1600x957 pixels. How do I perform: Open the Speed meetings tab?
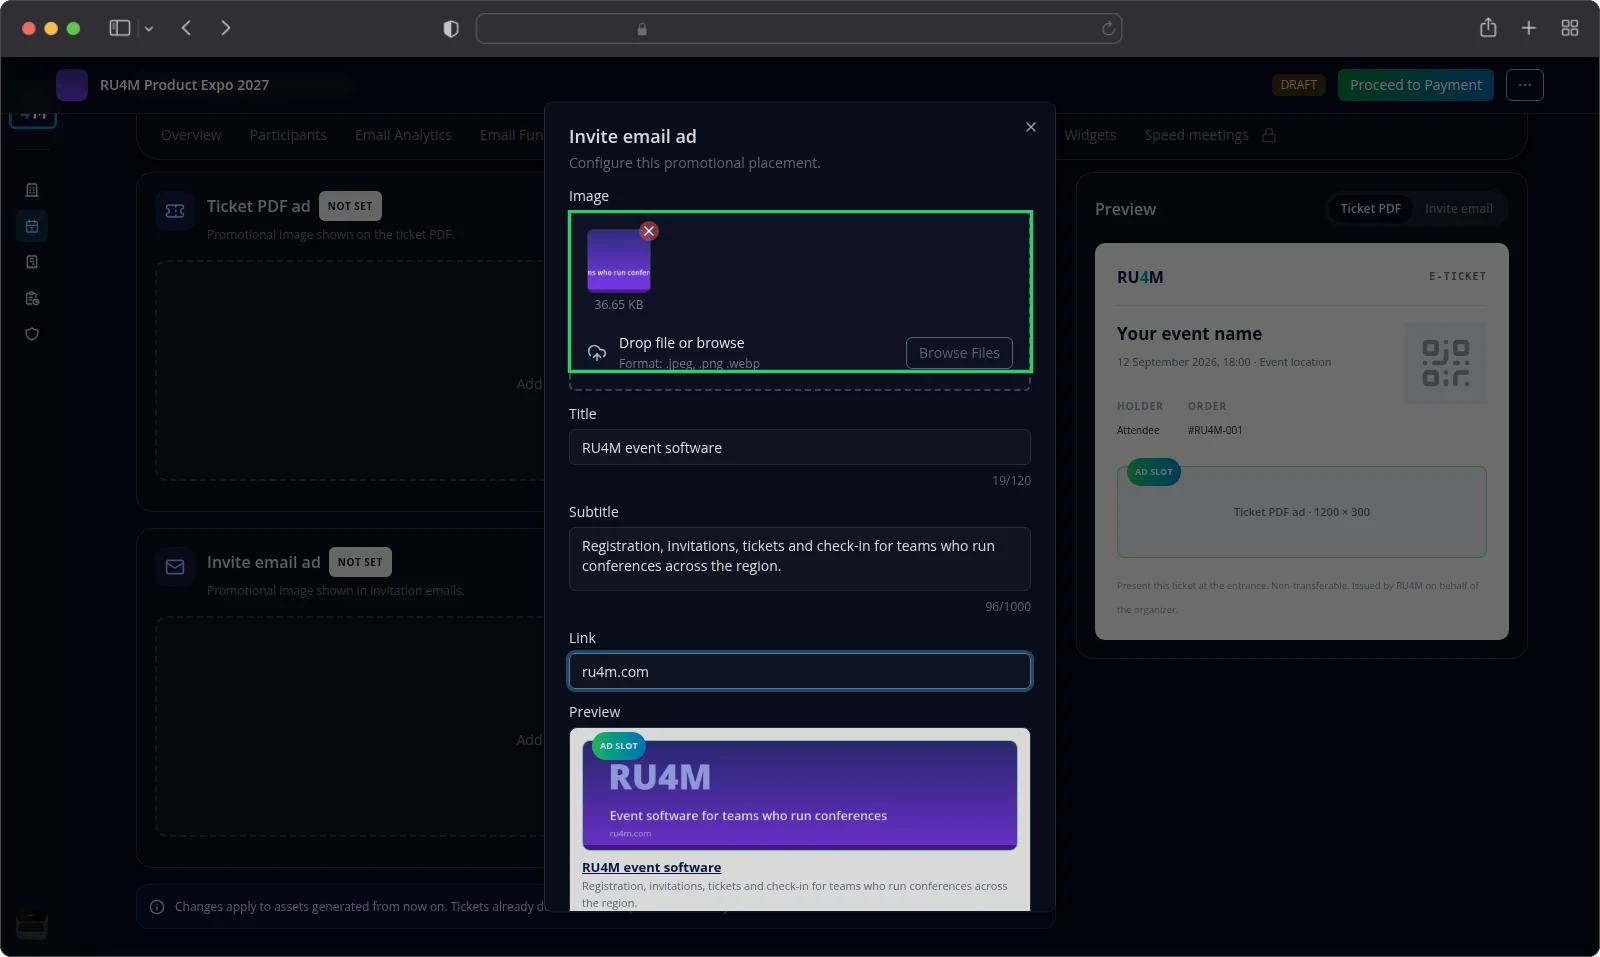(1196, 135)
